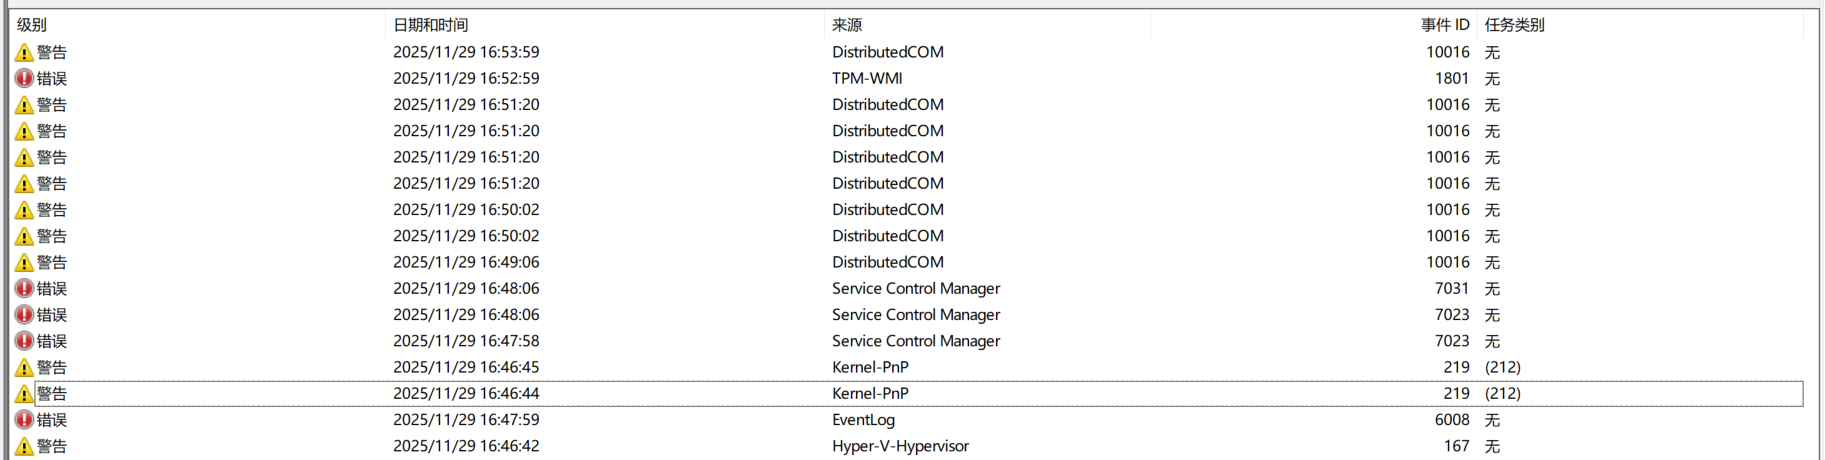Click the warning icon in the Kernel-PnP 16:46:44 row
The image size is (1825, 460).
(x=24, y=393)
